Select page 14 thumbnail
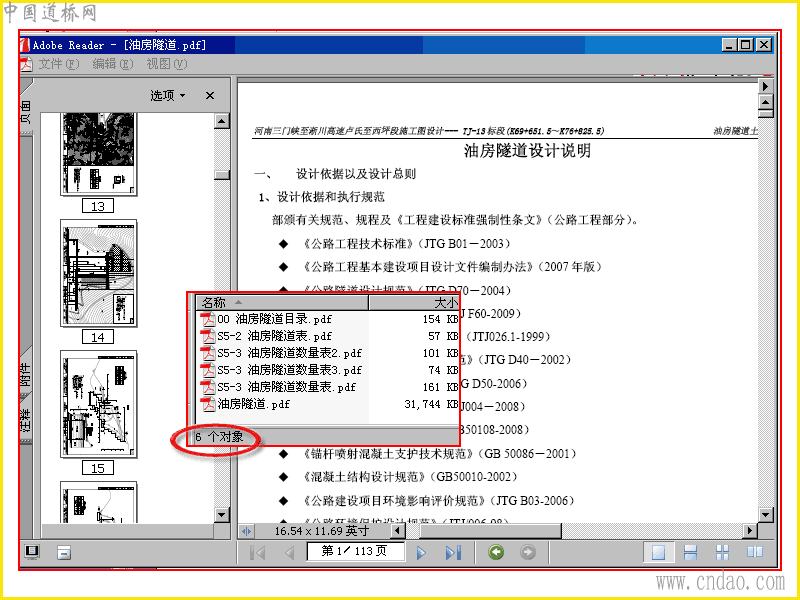The width and height of the screenshot is (800, 600). click(x=98, y=273)
